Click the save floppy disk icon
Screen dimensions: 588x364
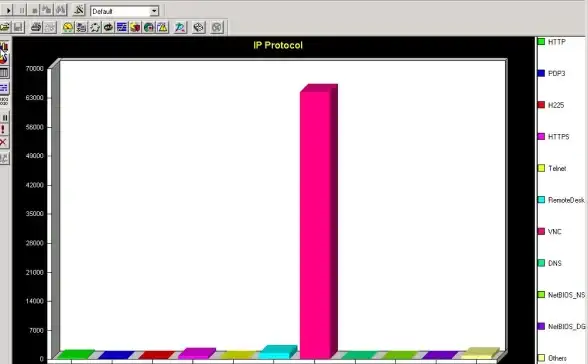pos(18,27)
